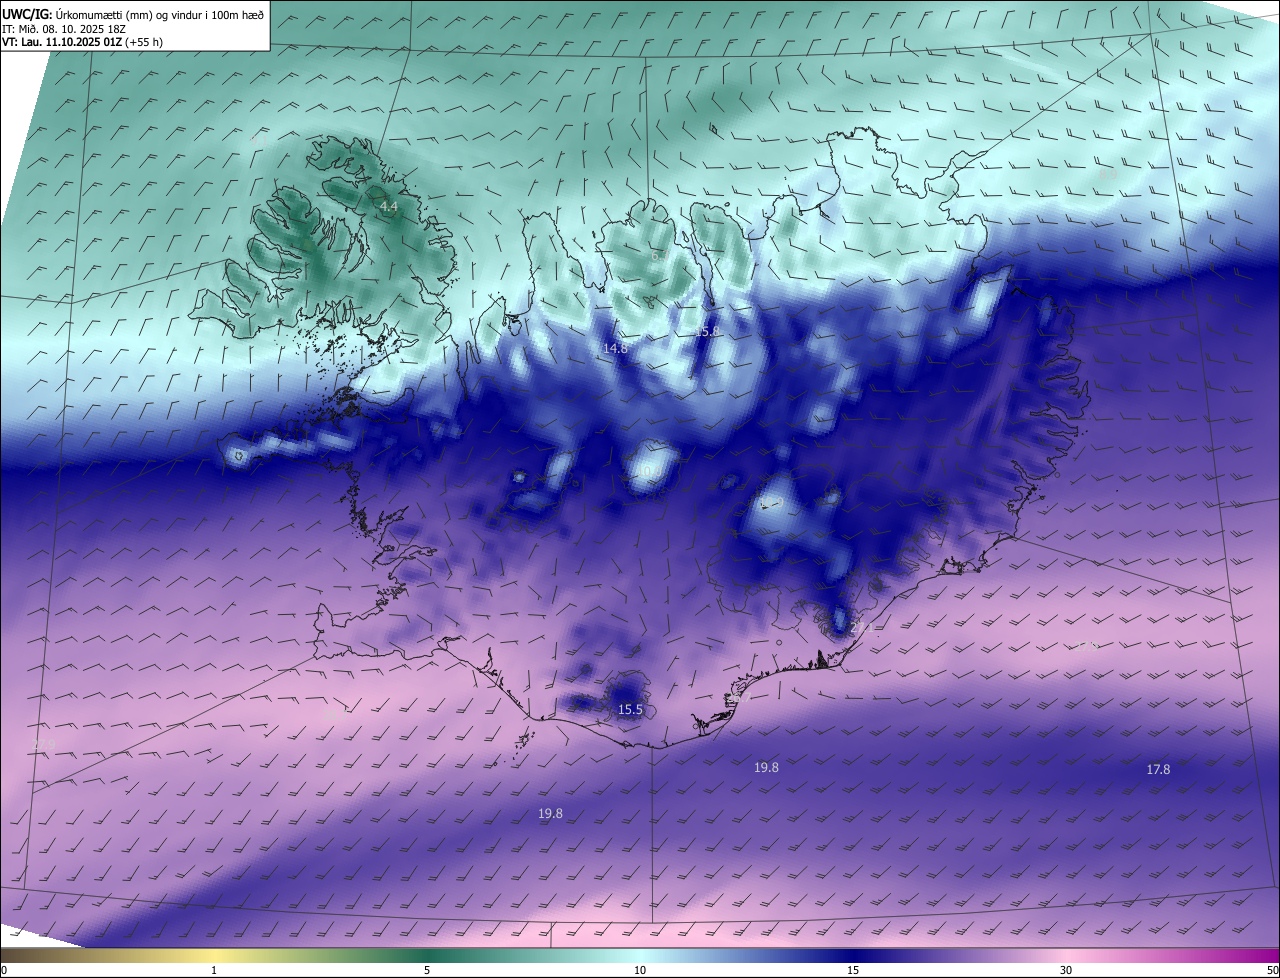Click the pink colorbar segment above tick 30

(1066, 956)
